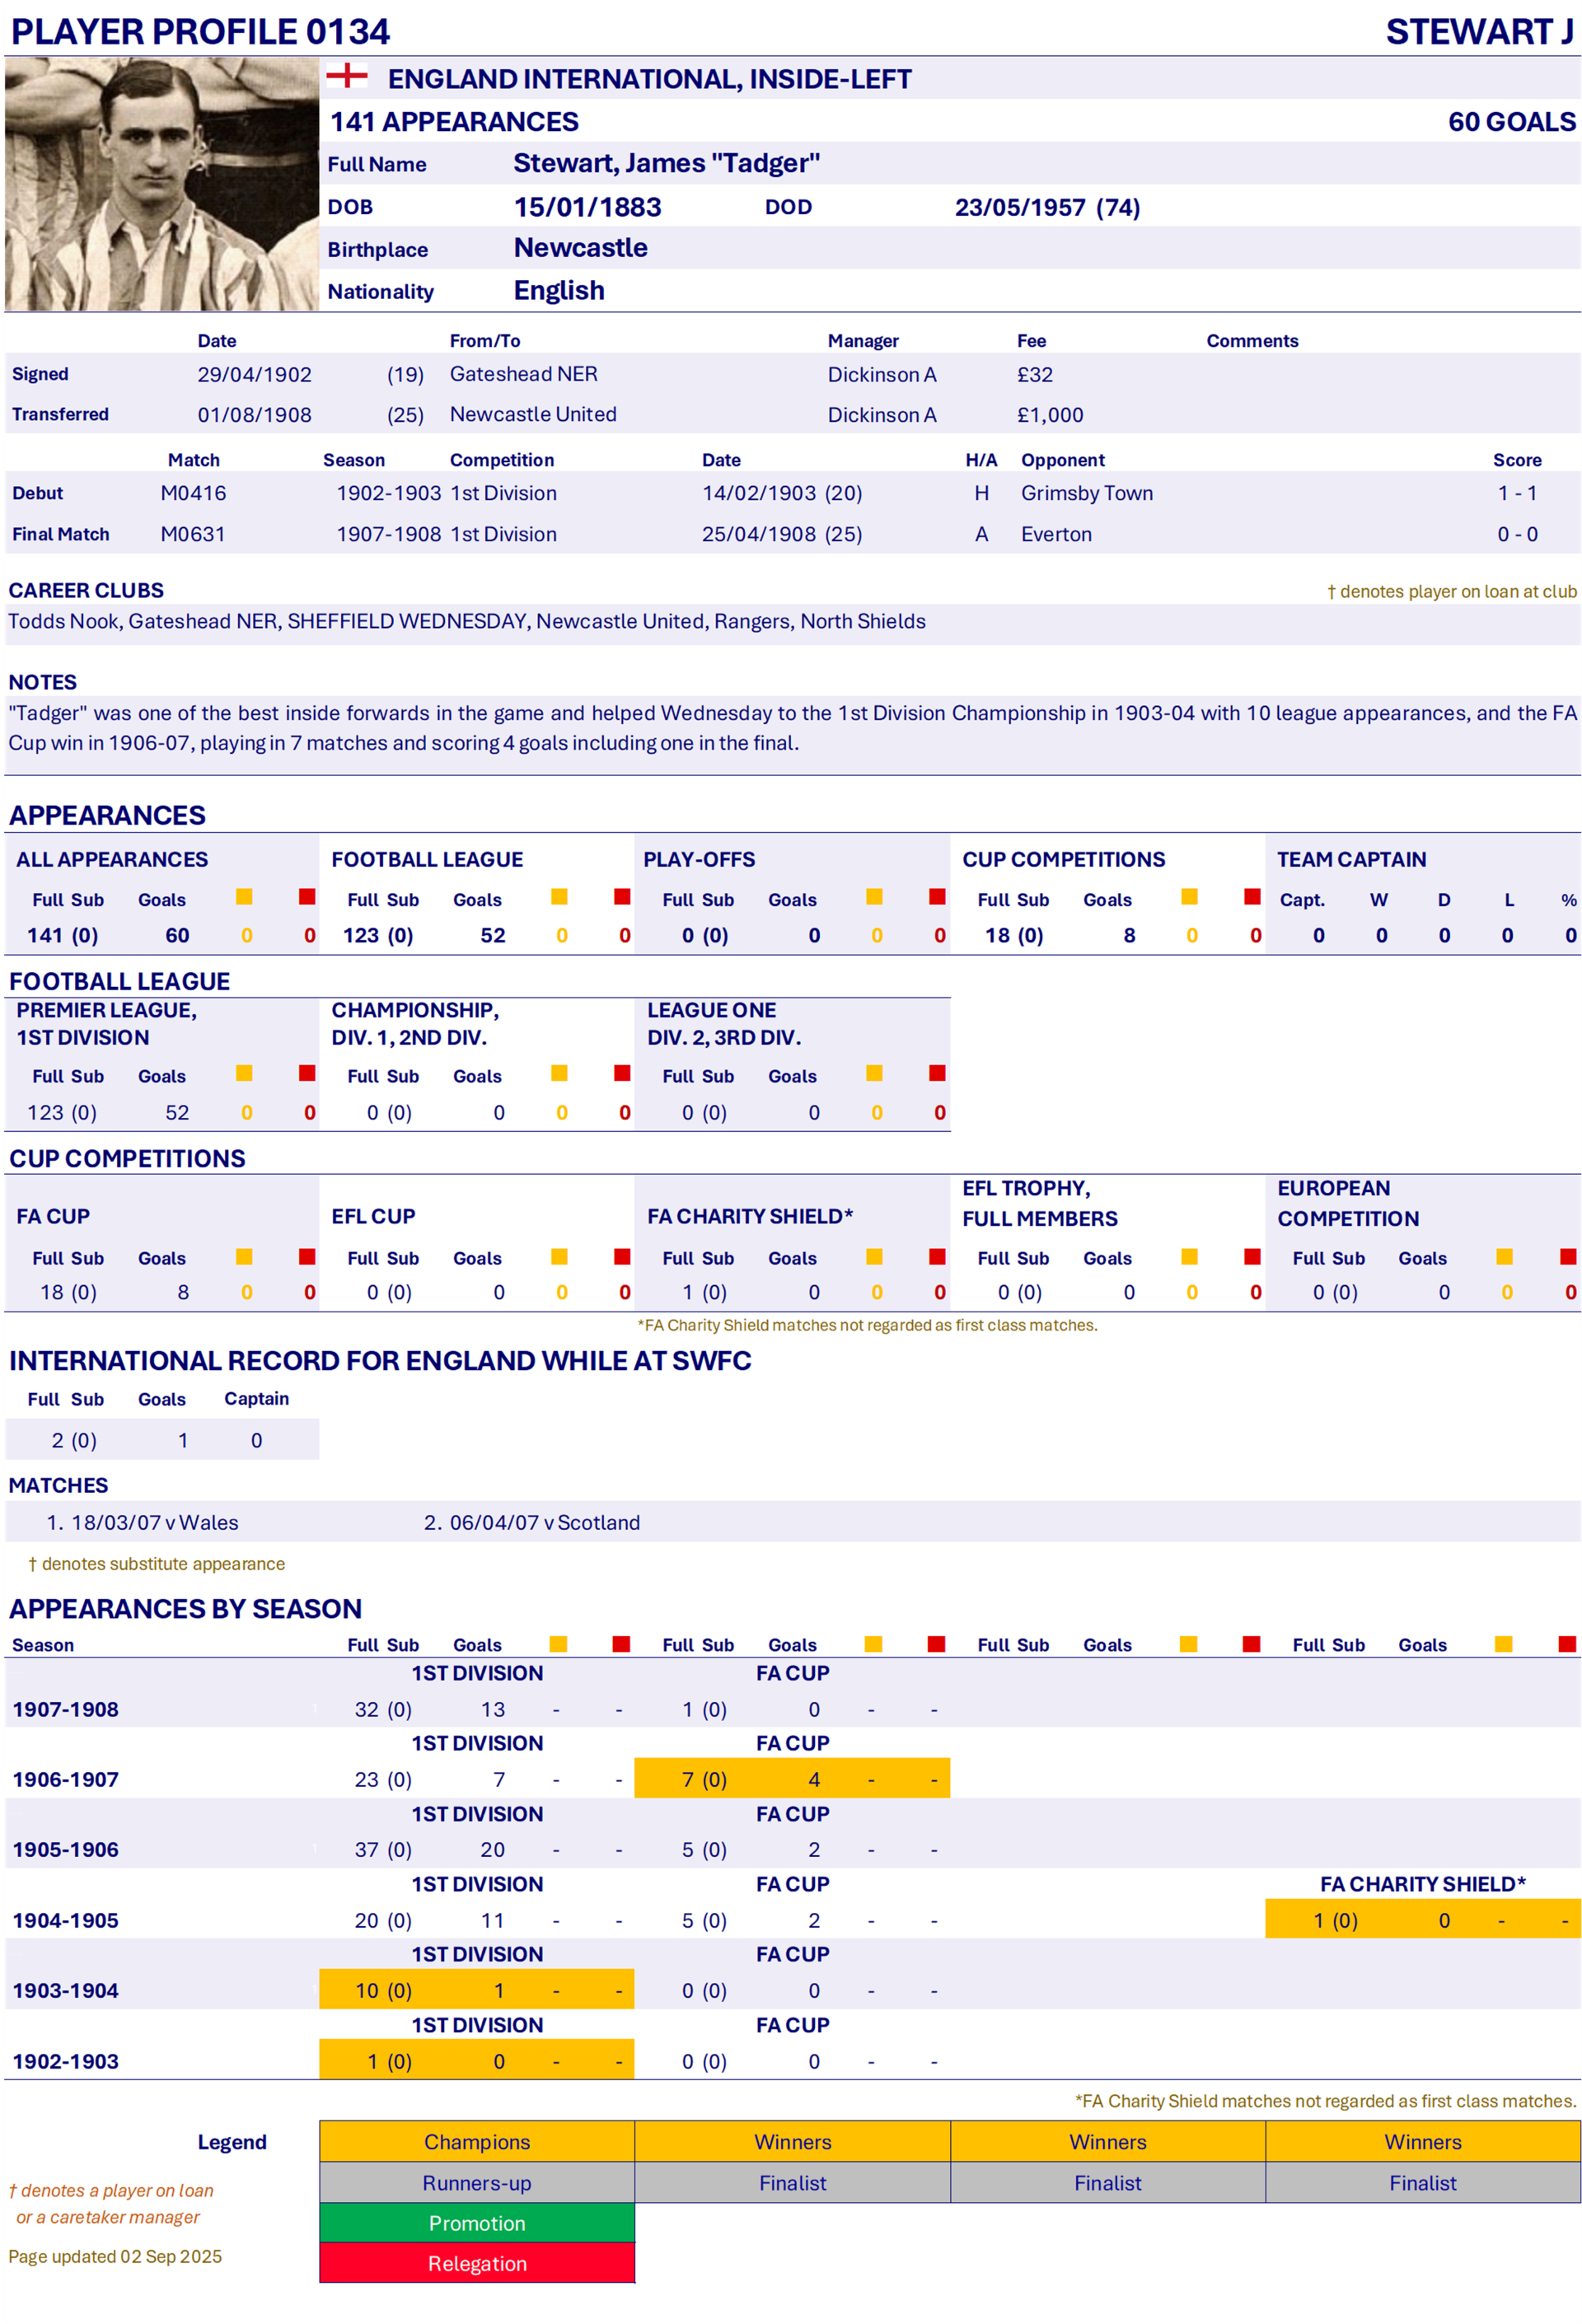Click the 18/03/07 v Wales match
The height and width of the screenshot is (2324, 1582).
154,1522
